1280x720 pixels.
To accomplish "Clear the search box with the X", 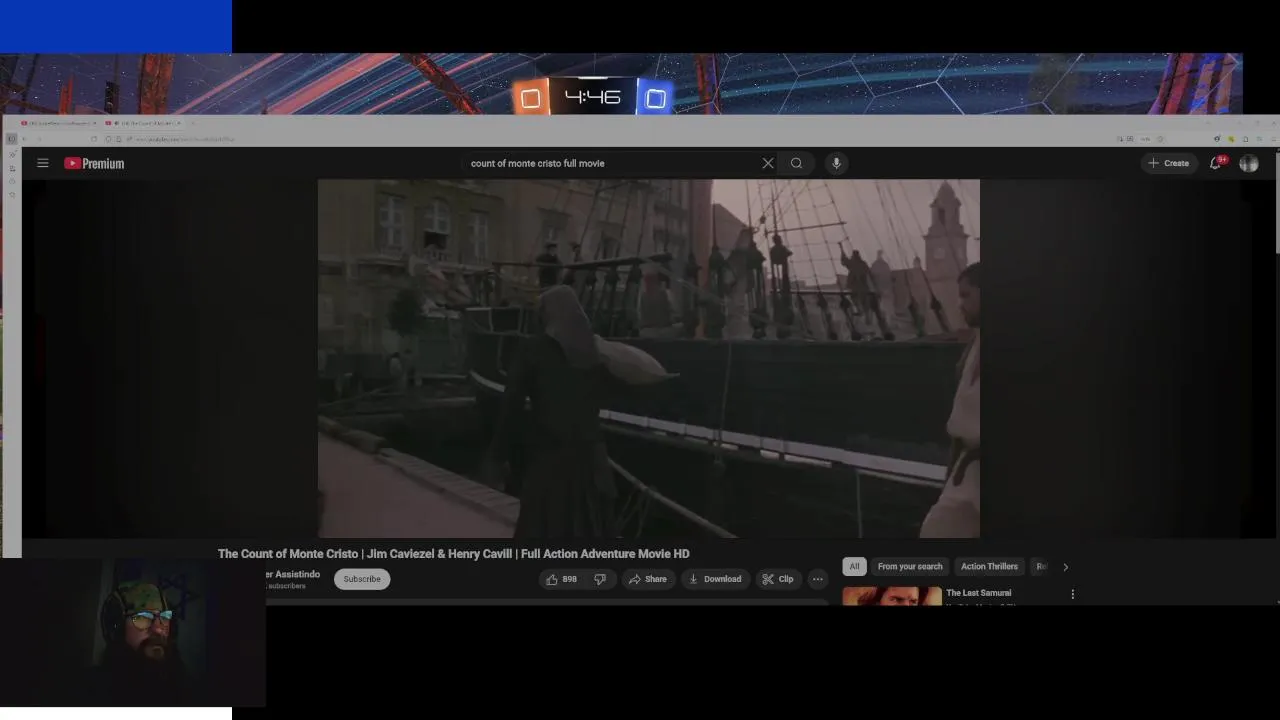I will 768,163.
